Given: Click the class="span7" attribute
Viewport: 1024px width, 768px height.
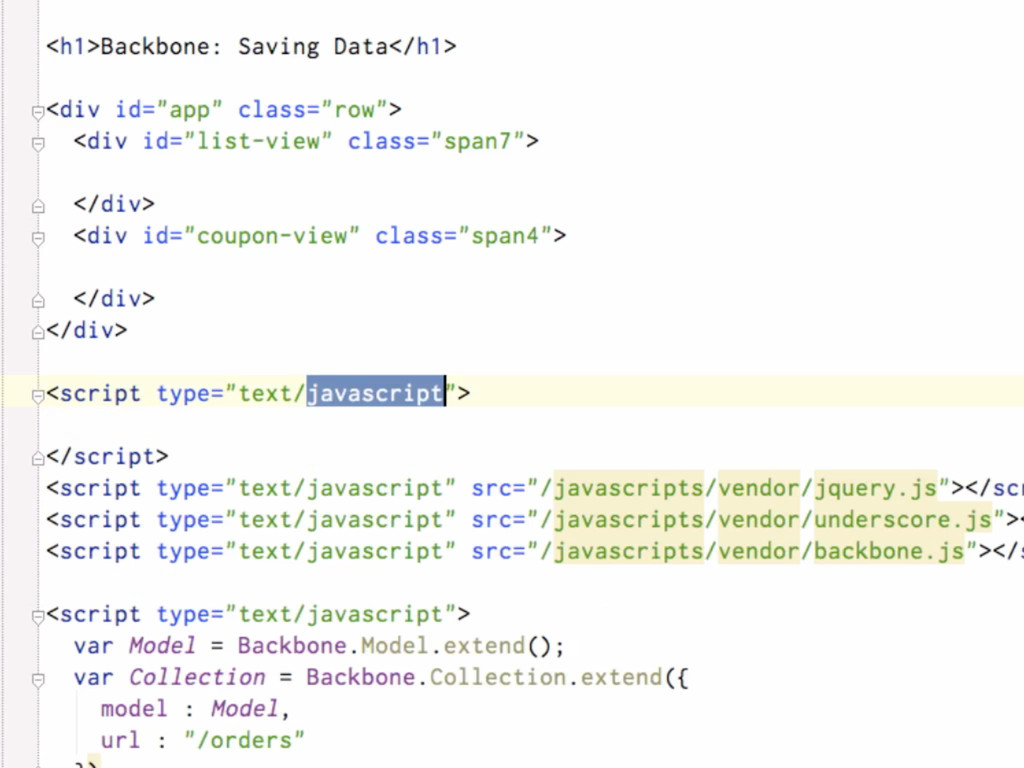Looking at the screenshot, I should pos(436,141).
